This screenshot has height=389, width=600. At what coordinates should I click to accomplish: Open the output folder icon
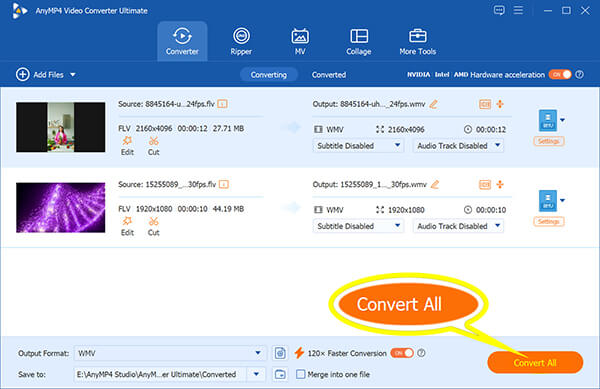coord(280,374)
